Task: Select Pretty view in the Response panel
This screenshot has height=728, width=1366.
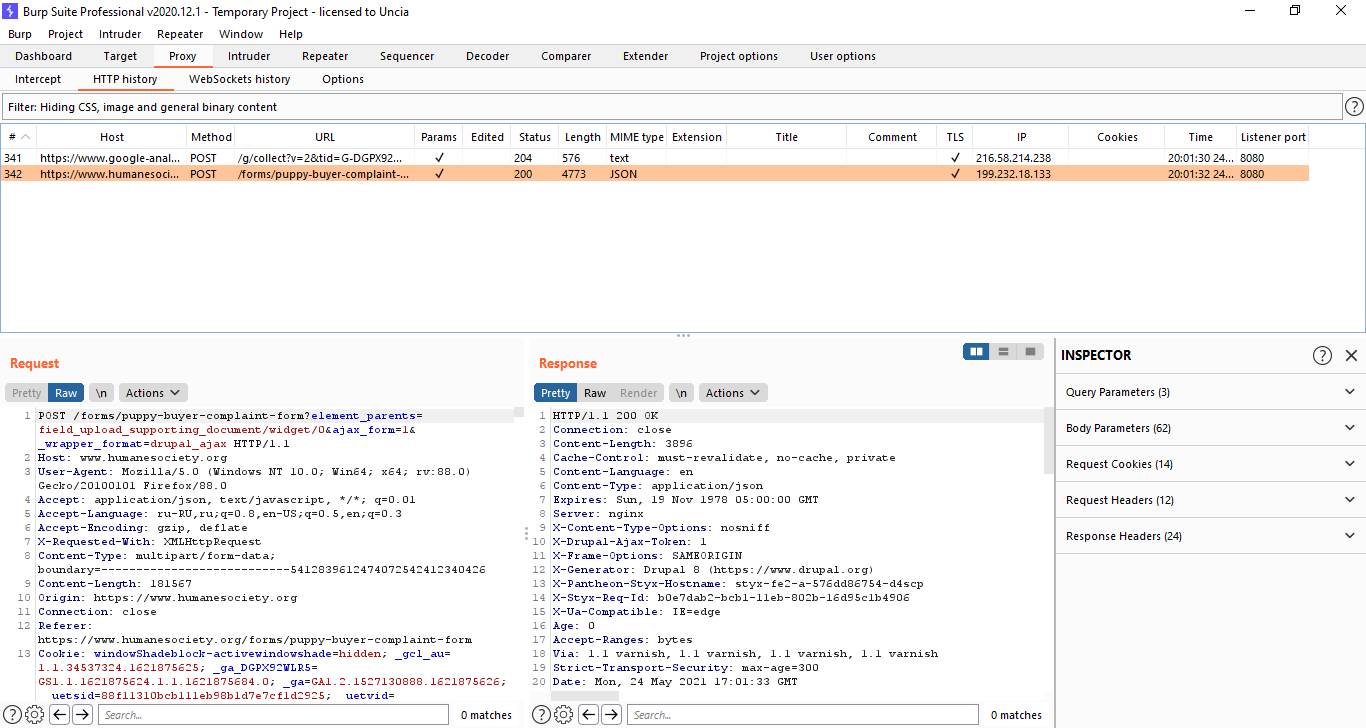Action: (556, 393)
